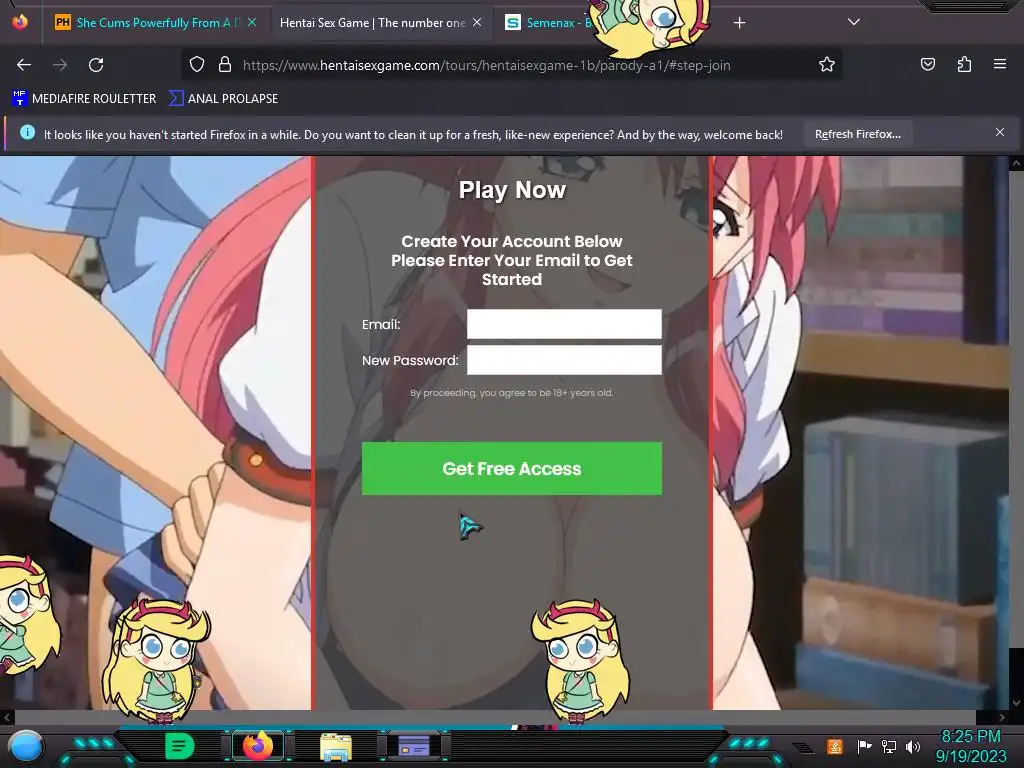Expand the list all tabs chevron

pos(854,22)
